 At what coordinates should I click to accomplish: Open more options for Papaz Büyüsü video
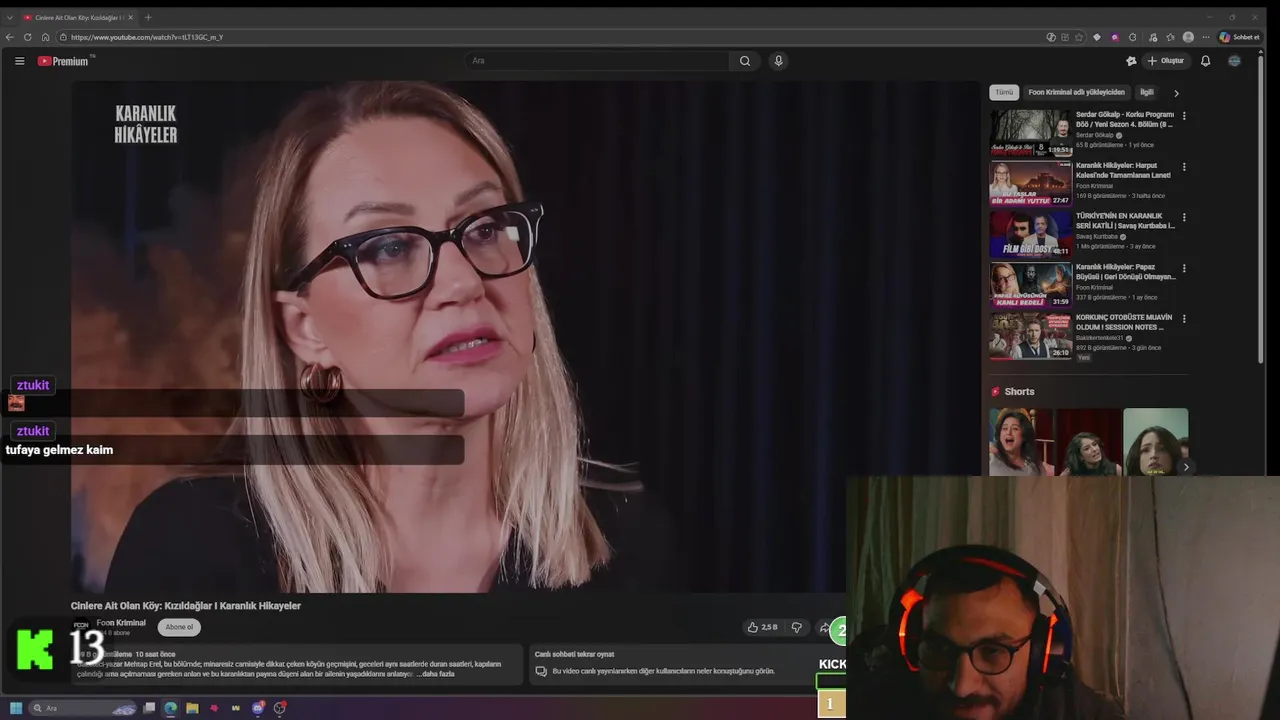[x=1184, y=268]
